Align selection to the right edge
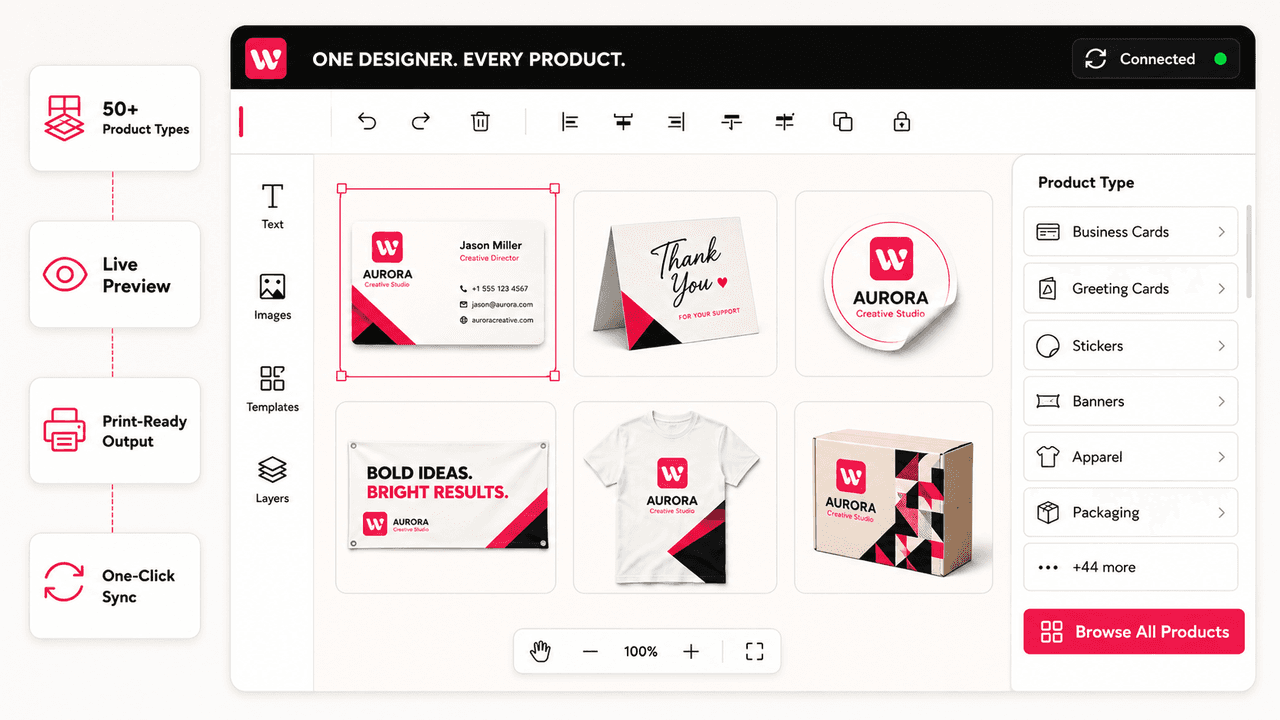The image size is (1280, 720). tap(677, 122)
